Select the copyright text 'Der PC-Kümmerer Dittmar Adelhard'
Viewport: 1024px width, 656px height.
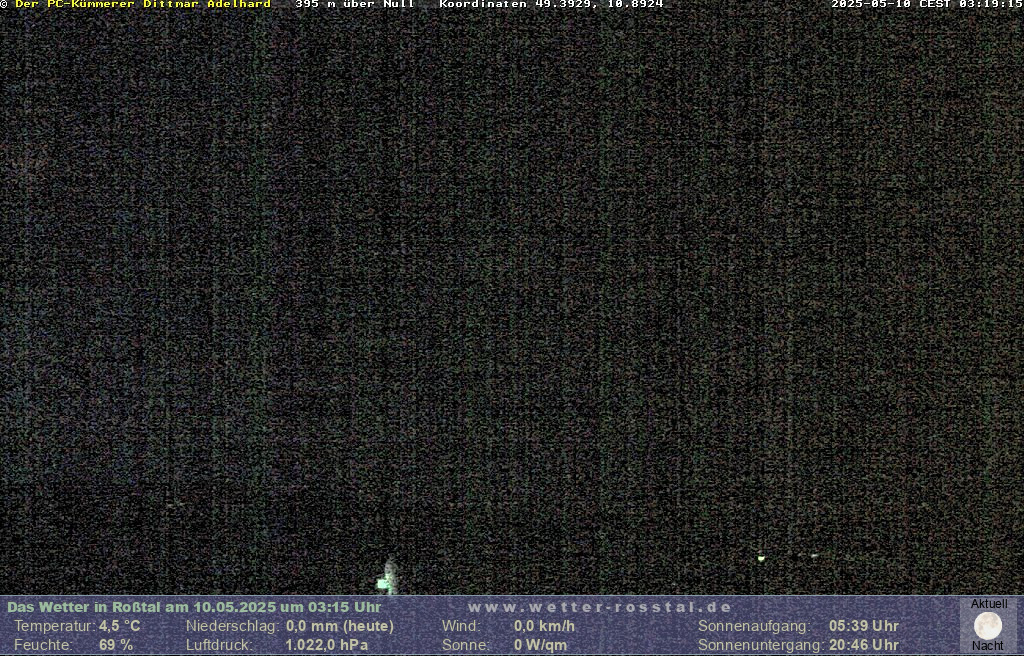[x=143, y=4]
